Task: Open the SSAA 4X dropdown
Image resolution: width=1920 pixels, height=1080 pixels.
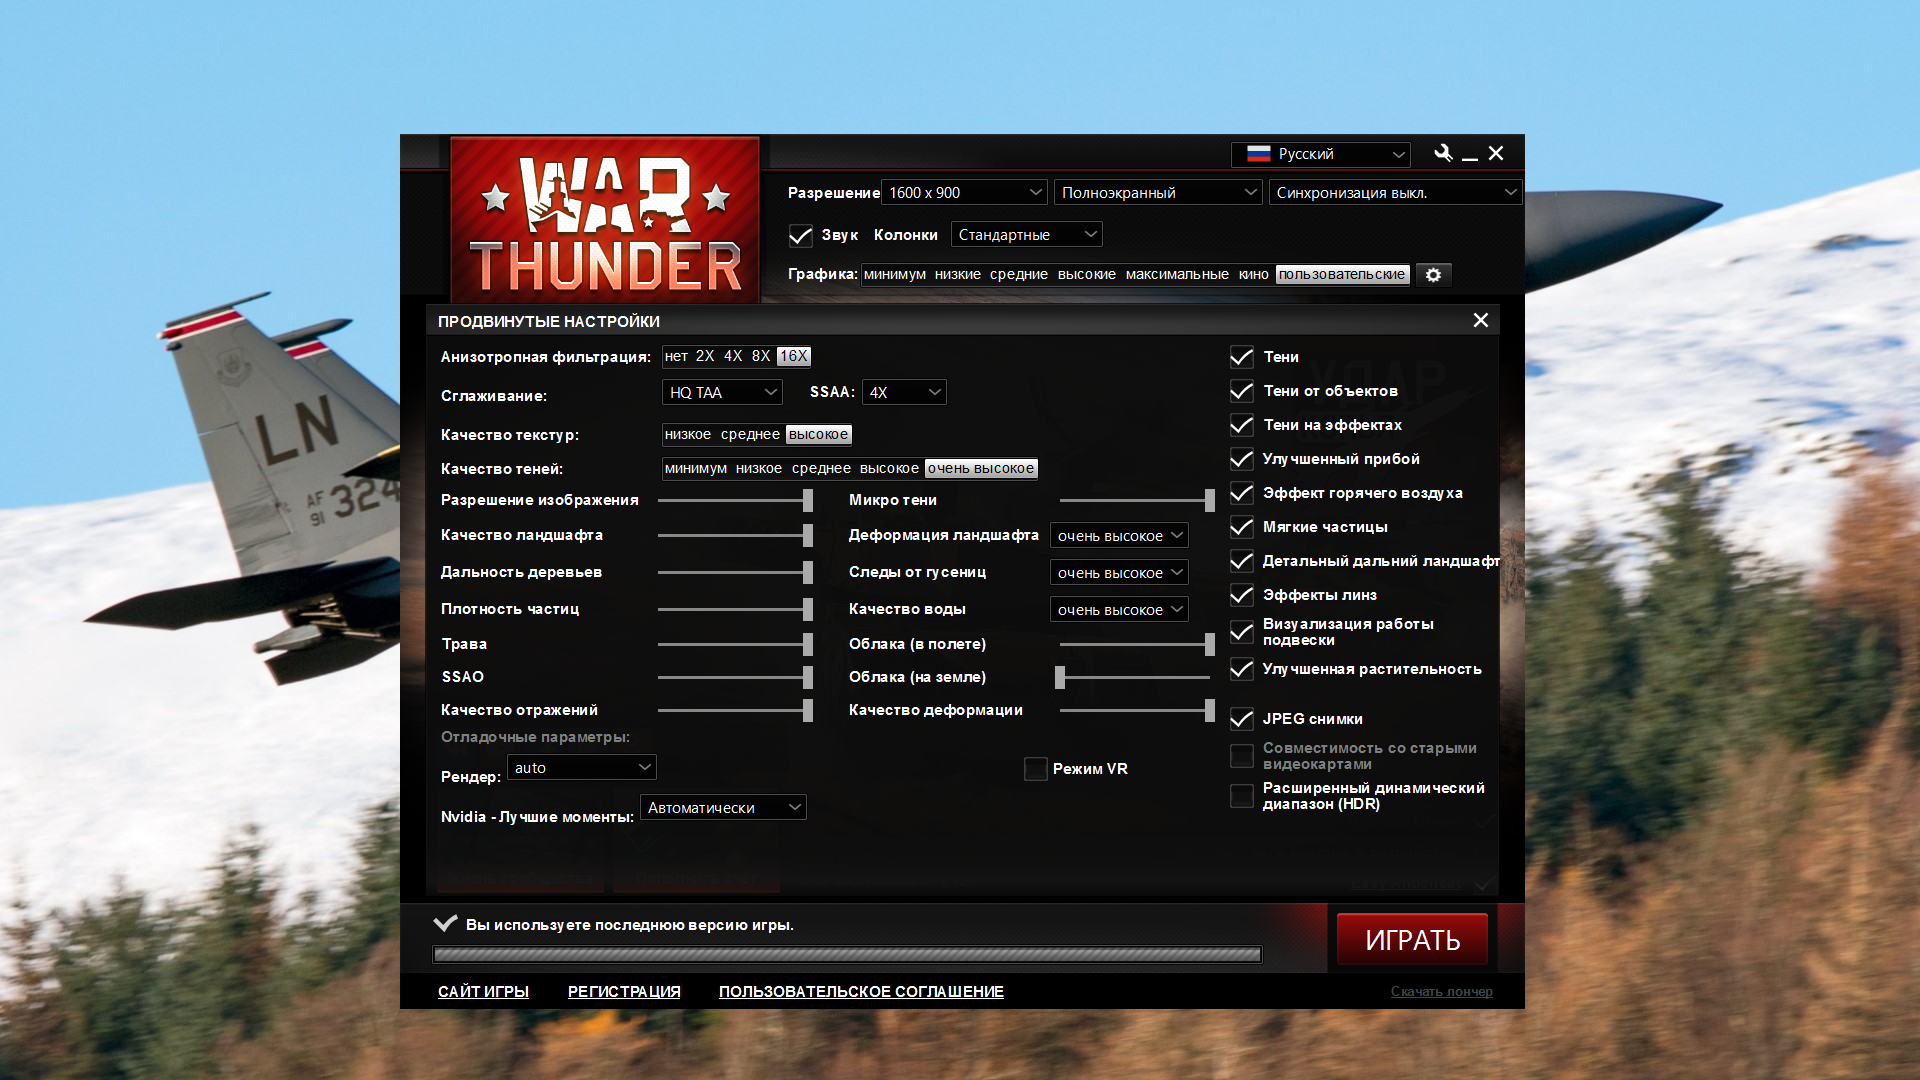Action: (x=904, y=392)
